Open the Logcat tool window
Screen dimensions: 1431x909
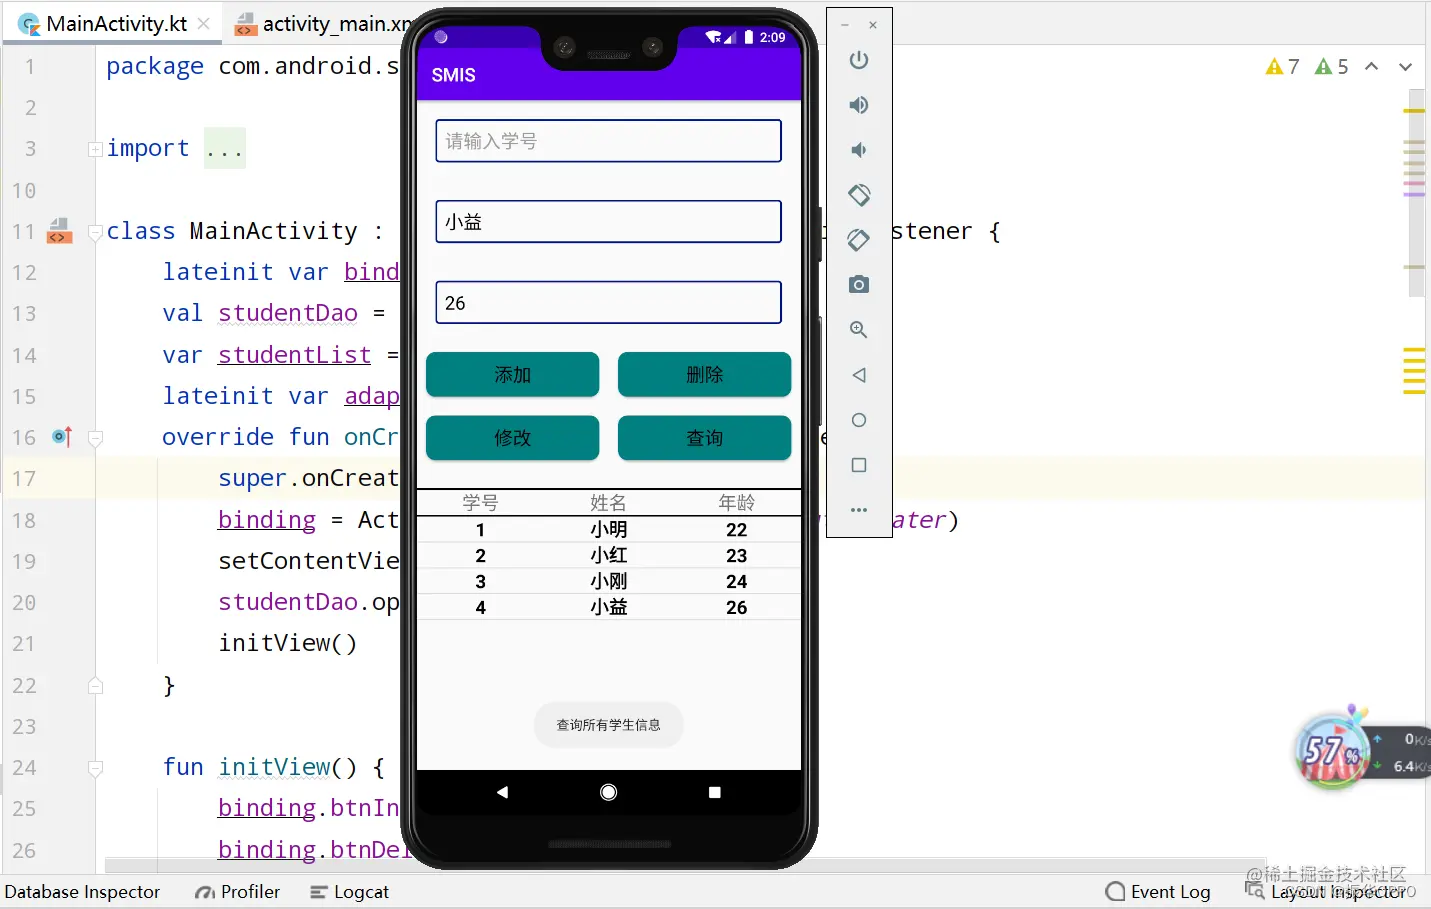349,891
